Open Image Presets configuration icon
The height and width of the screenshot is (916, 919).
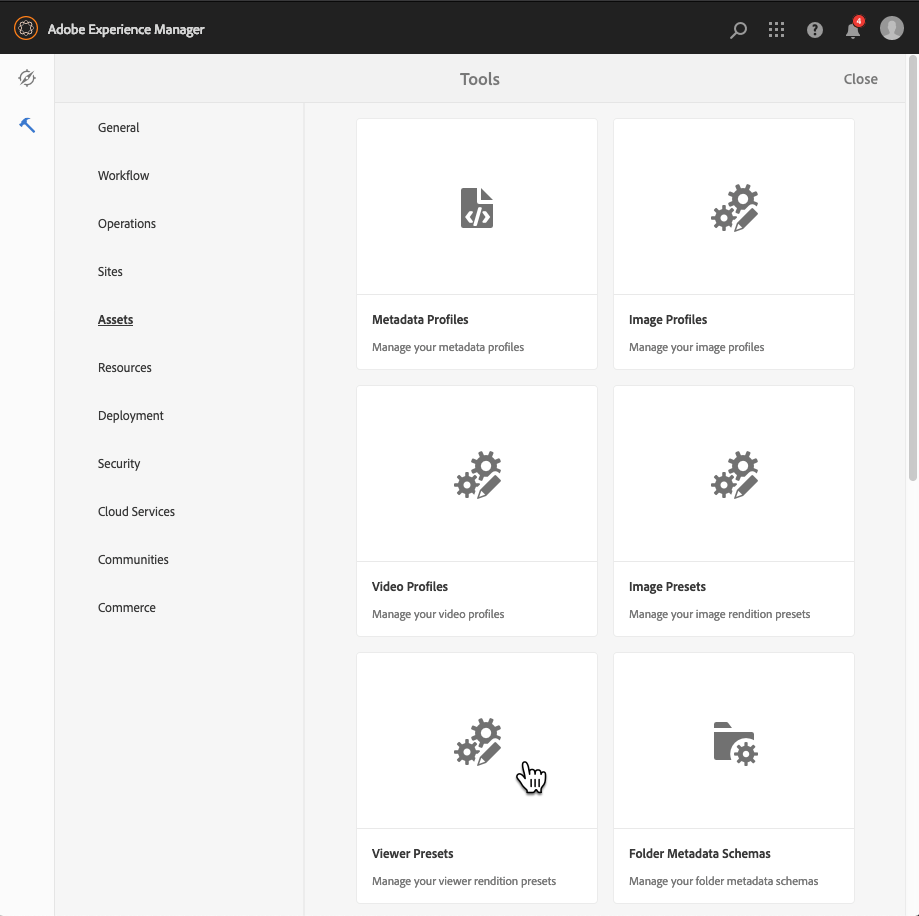tap(733, 474)
